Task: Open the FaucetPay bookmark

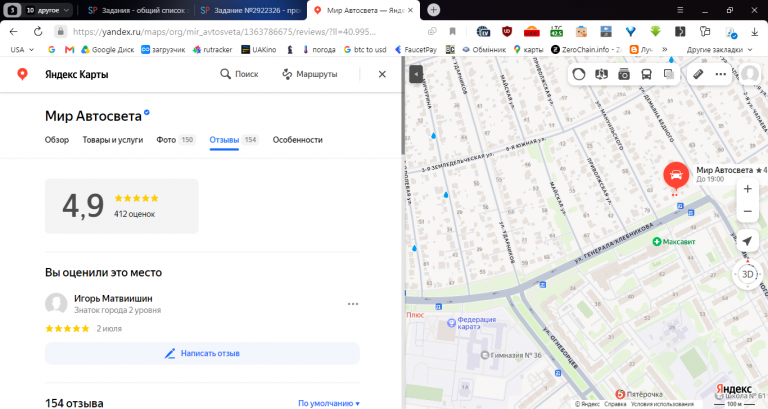Action: [416, 49]
